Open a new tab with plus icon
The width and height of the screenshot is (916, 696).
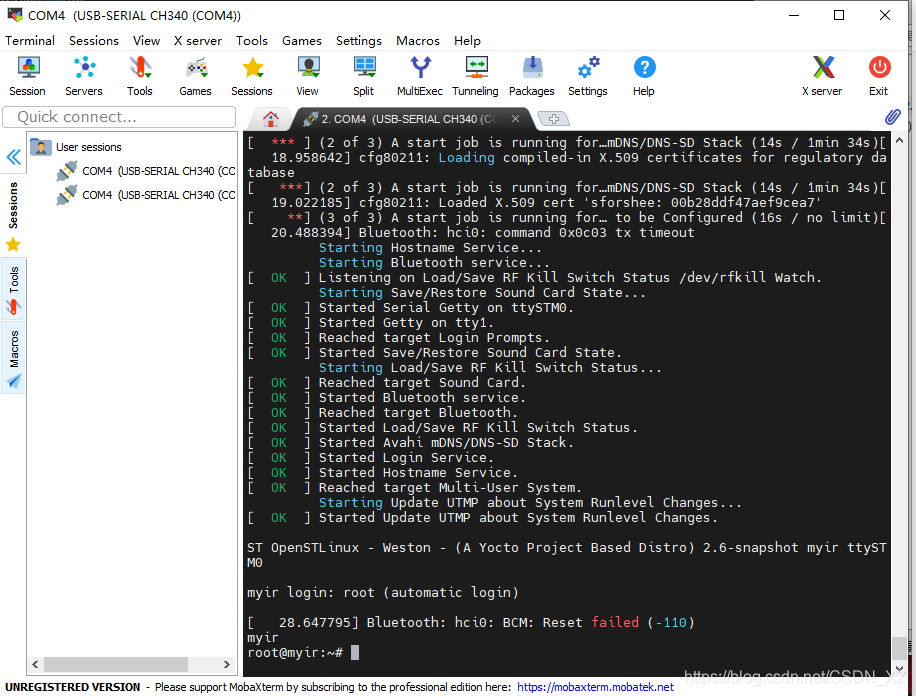[553, 119]
